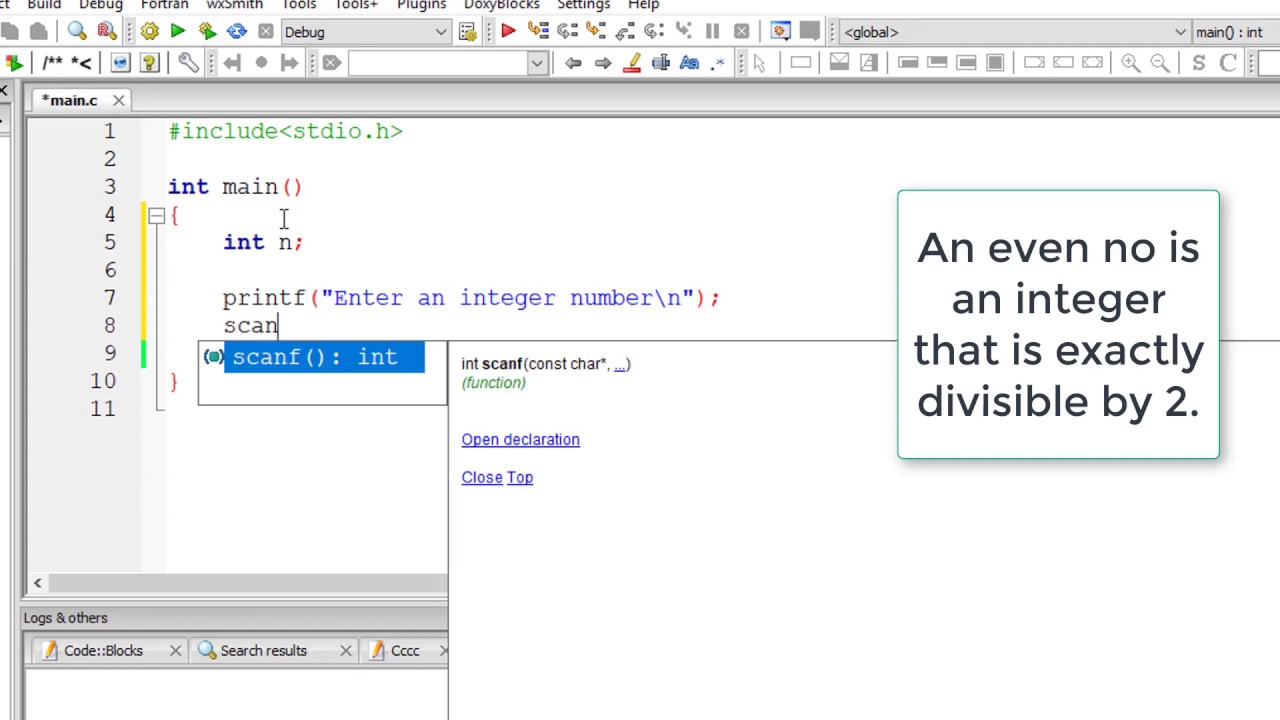Open the Build menu
Screen dimensions: 1280x720
coord(44,5)
